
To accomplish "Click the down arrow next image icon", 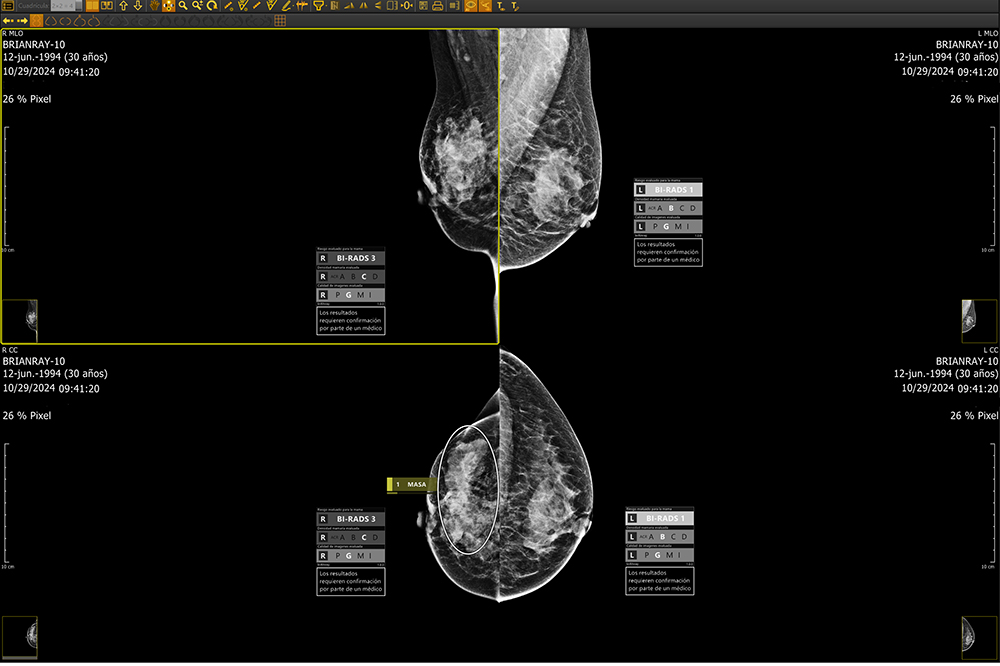I will click(137, 6).
